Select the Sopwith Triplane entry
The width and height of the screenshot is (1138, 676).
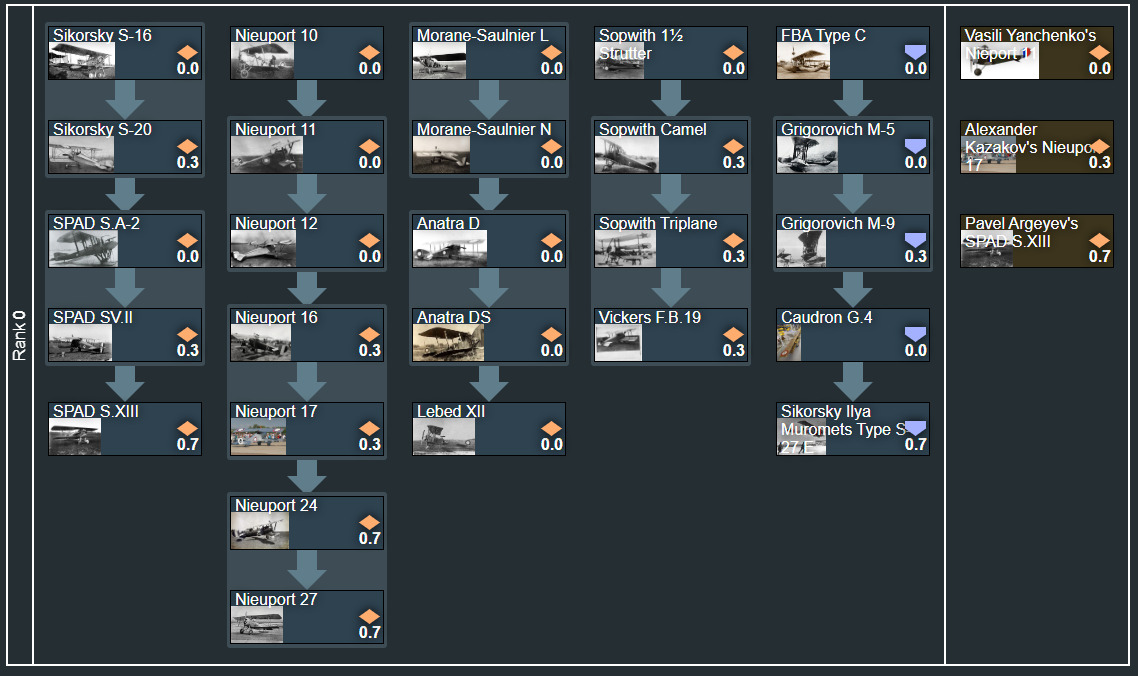(x=671, y=240)
